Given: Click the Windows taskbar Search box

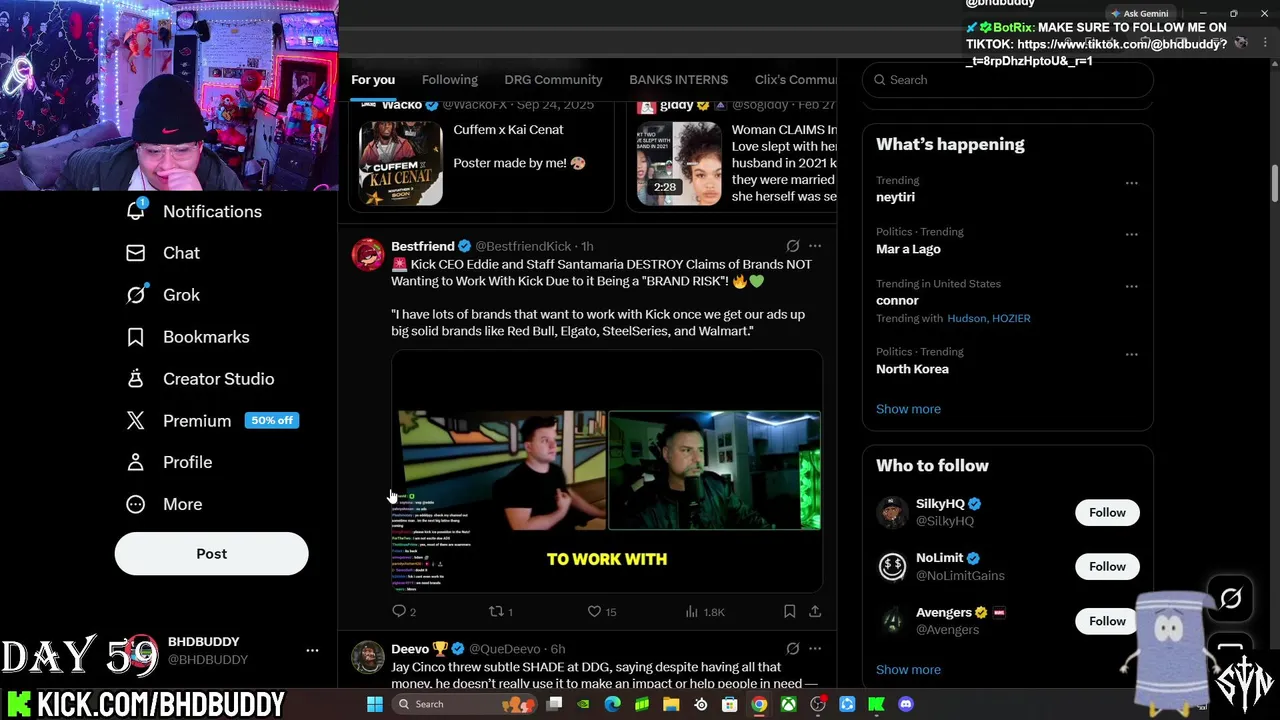Looking at the screenshot, I should [463, 704].
